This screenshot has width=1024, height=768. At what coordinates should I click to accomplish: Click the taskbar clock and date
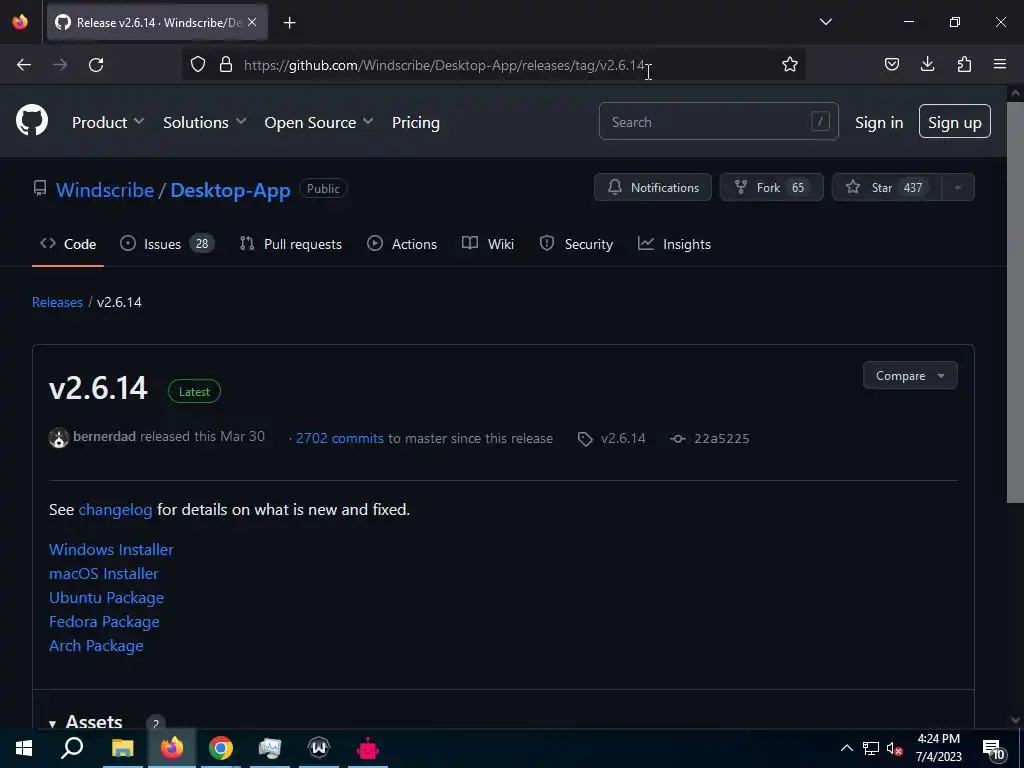(x=938, y=748)
